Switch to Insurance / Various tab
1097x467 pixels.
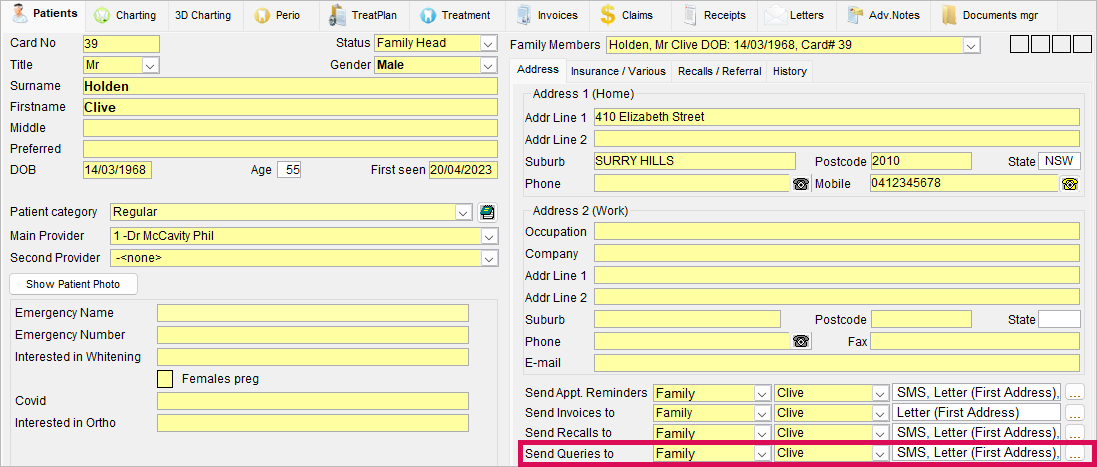(x=618, y=71)
